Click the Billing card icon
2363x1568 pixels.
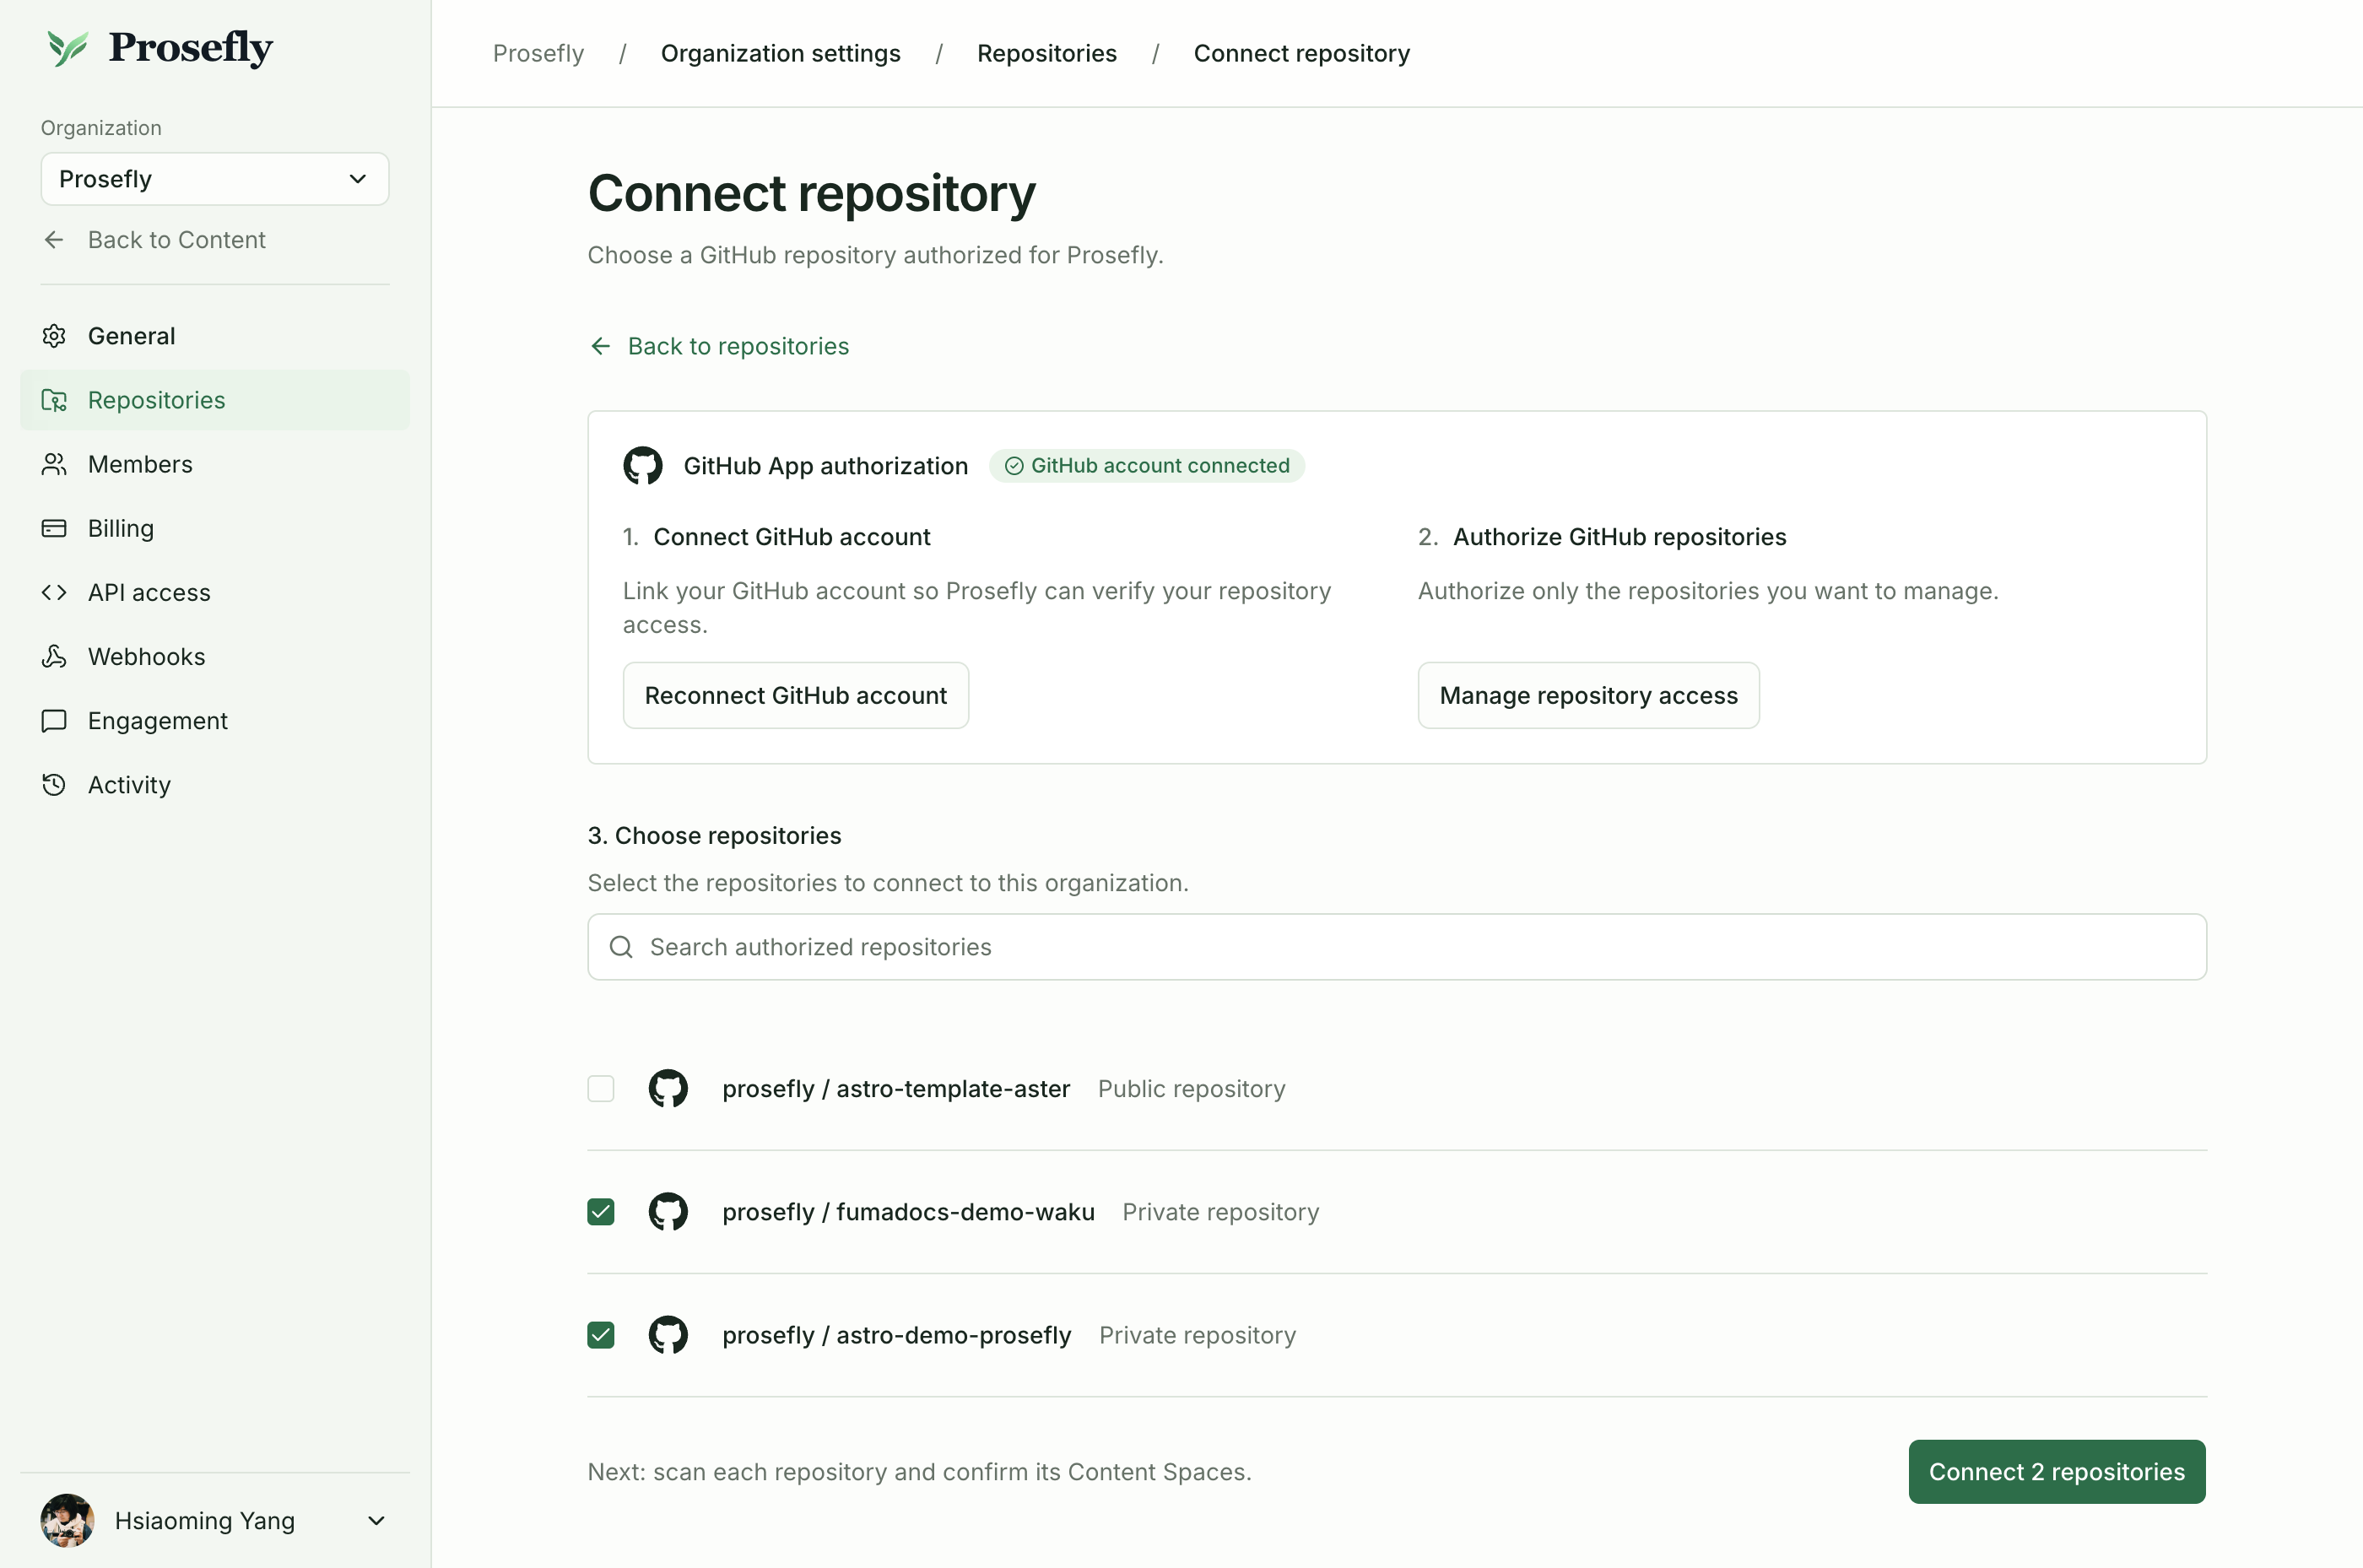point(54,528)
